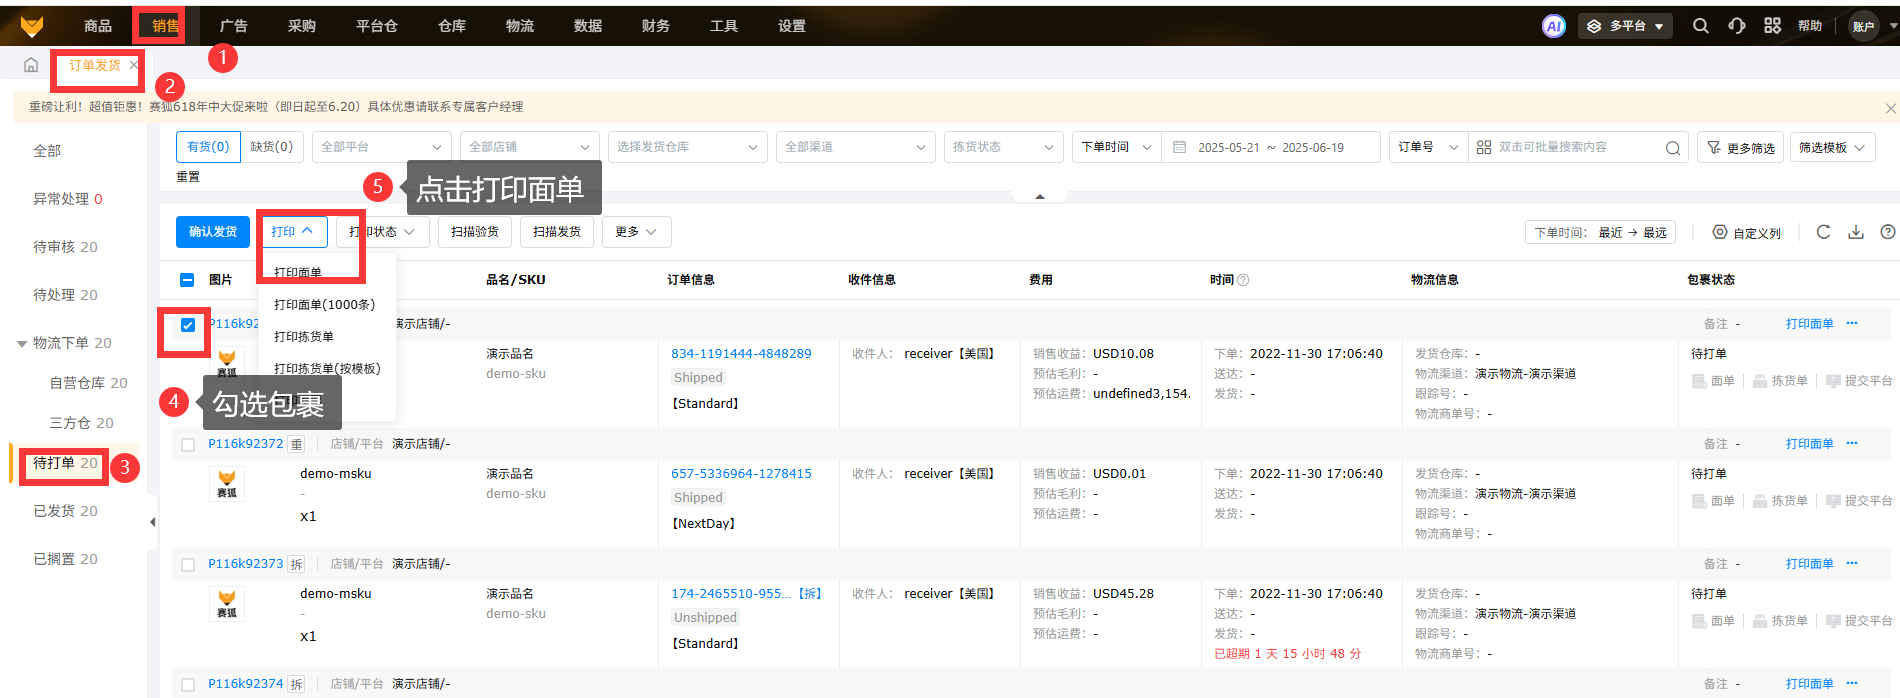
Task: Select 已发货 in the left sidebar
Action: [x=65, y=511]
